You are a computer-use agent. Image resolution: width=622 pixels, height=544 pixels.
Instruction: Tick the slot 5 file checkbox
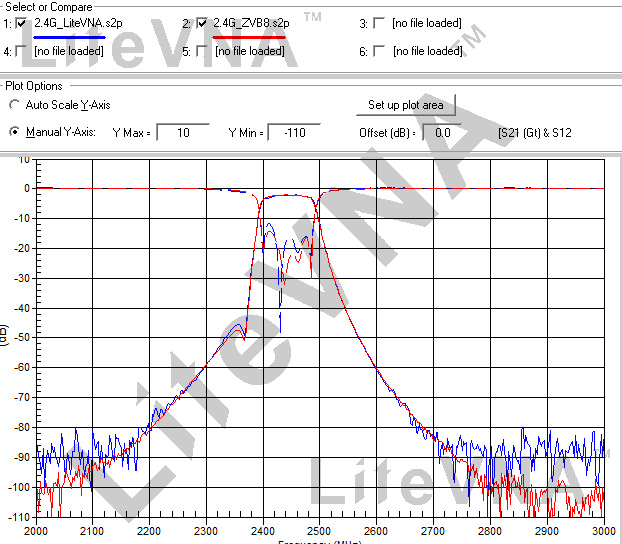tap(203, 50)
